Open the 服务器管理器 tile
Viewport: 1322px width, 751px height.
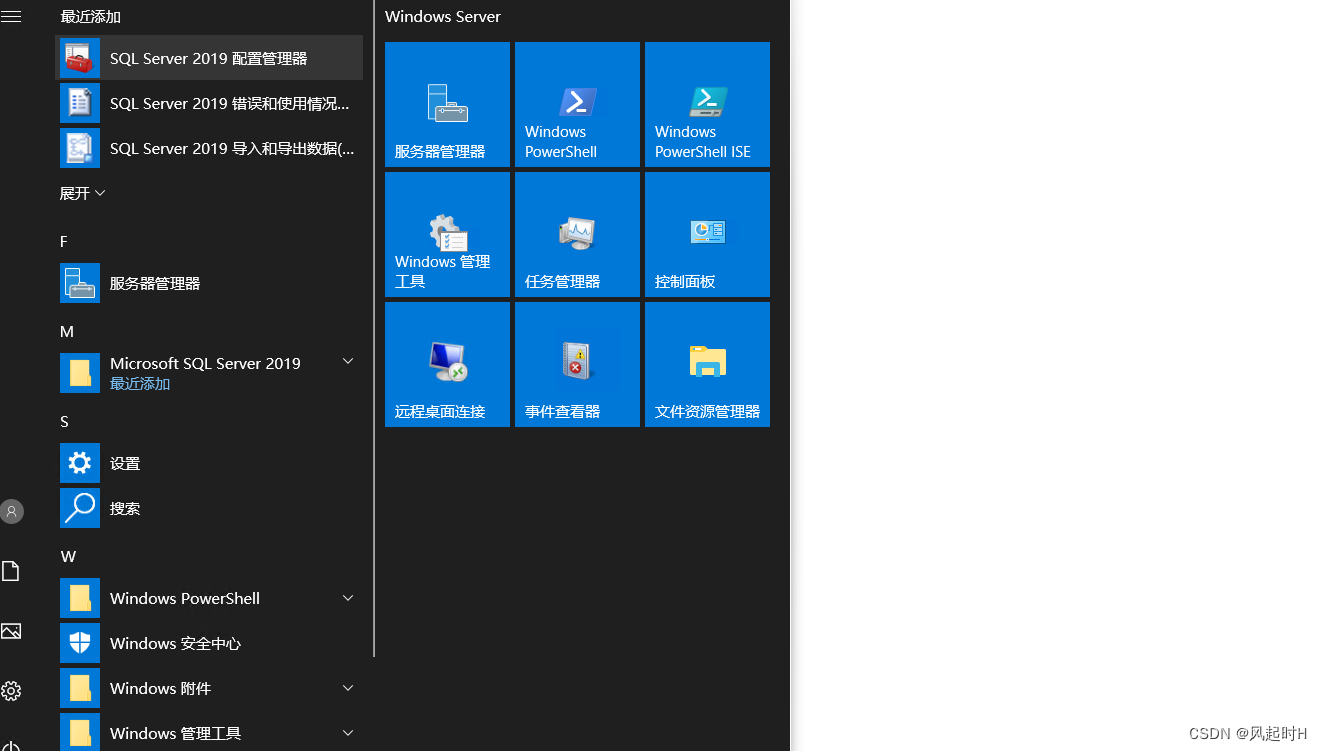pyautogui.click(x=446, y=104)
